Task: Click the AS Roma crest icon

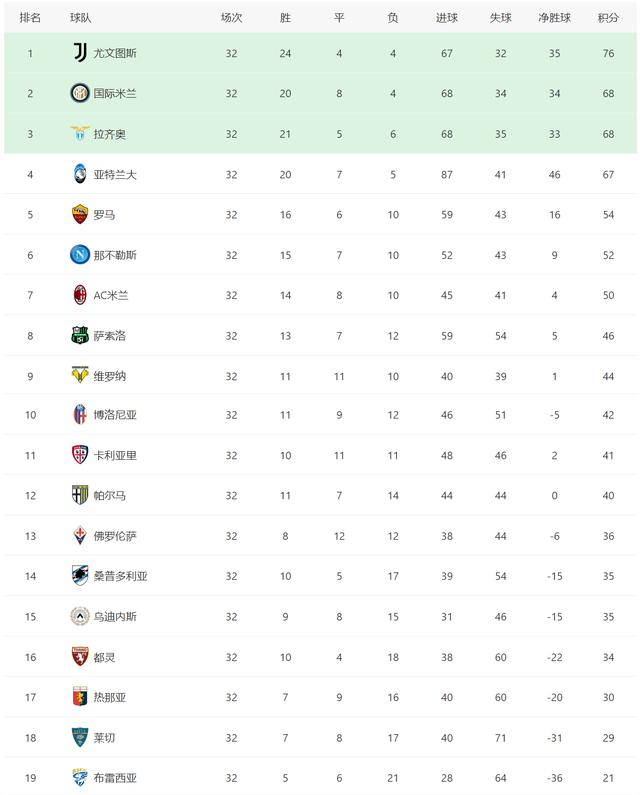Action: 80,214
